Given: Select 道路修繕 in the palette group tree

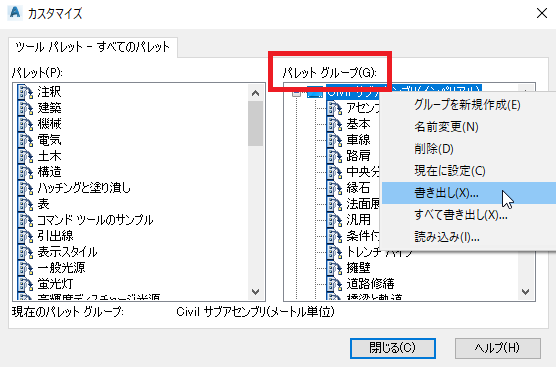Looking at the screenshot, I should (x=371, y=284).
